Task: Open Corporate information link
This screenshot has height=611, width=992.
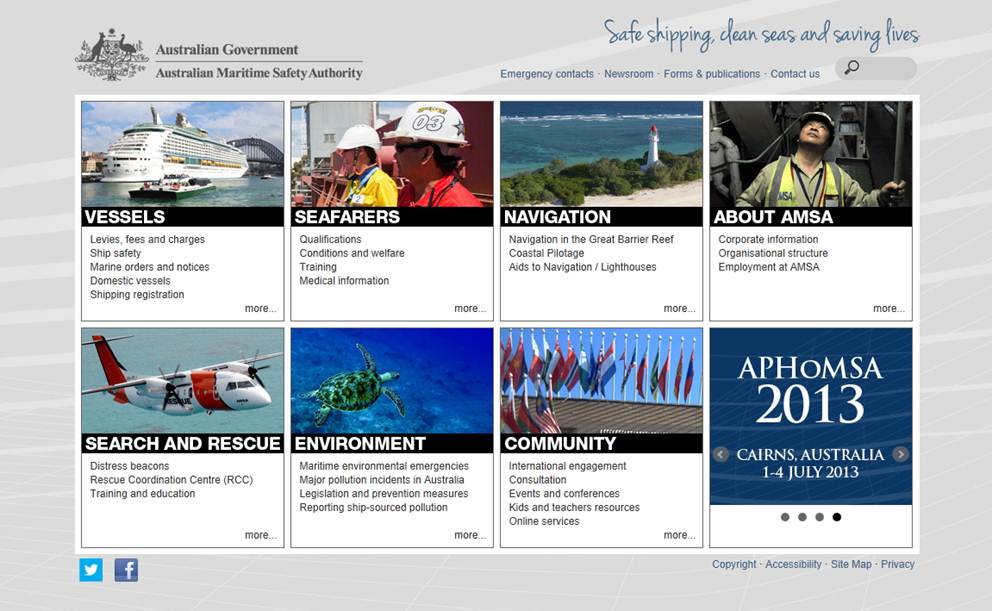Action: 768,240
